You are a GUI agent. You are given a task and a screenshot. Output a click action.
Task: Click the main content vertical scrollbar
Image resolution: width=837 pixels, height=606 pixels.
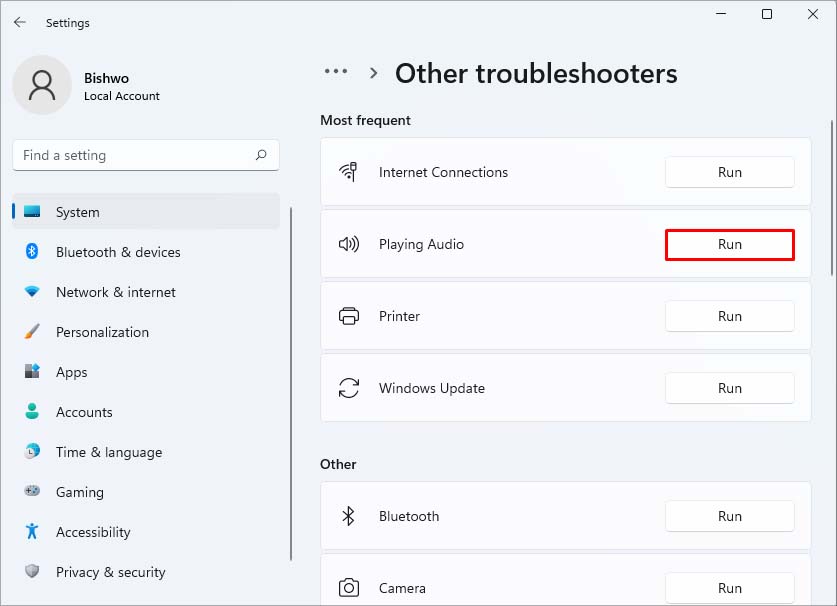pyautogui.click(x=832, y=198)
